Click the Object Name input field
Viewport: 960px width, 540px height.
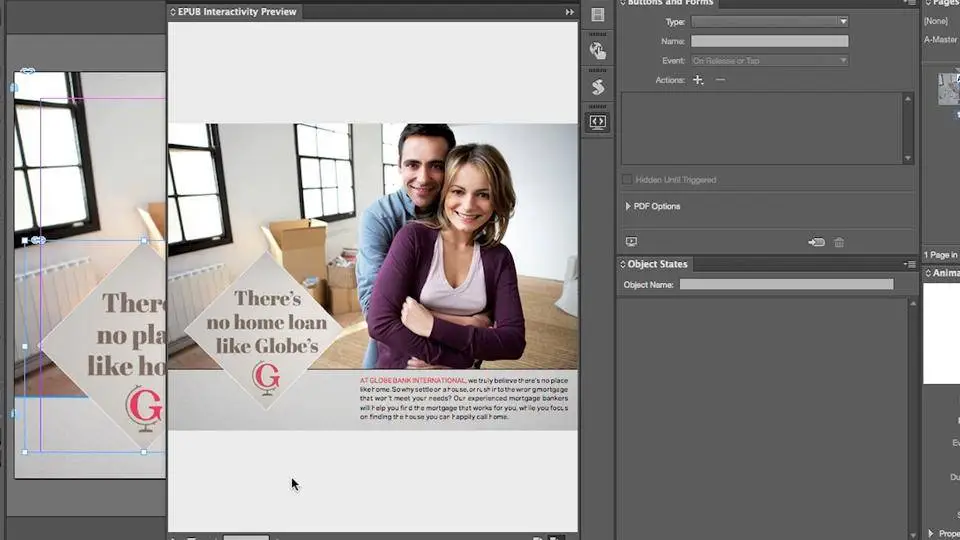tap(786, 284)
